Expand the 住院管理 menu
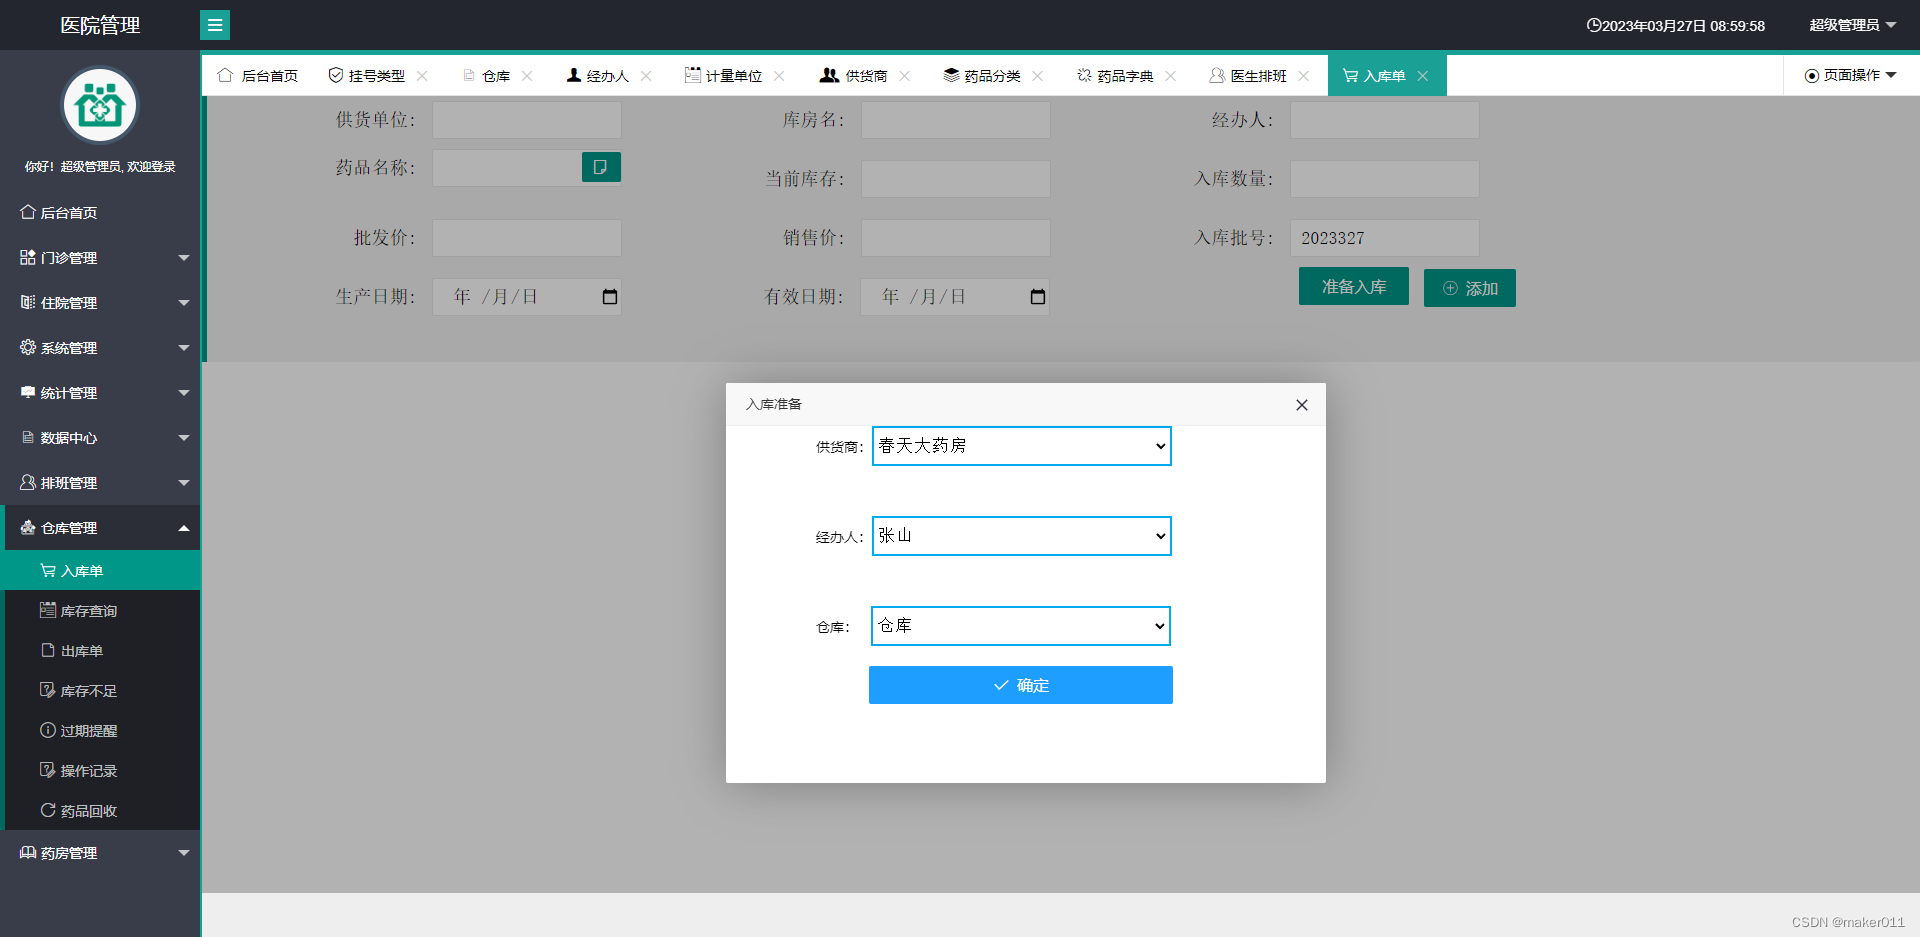Viewport: 1920px width, 937px height. click(x=100, y=303)
